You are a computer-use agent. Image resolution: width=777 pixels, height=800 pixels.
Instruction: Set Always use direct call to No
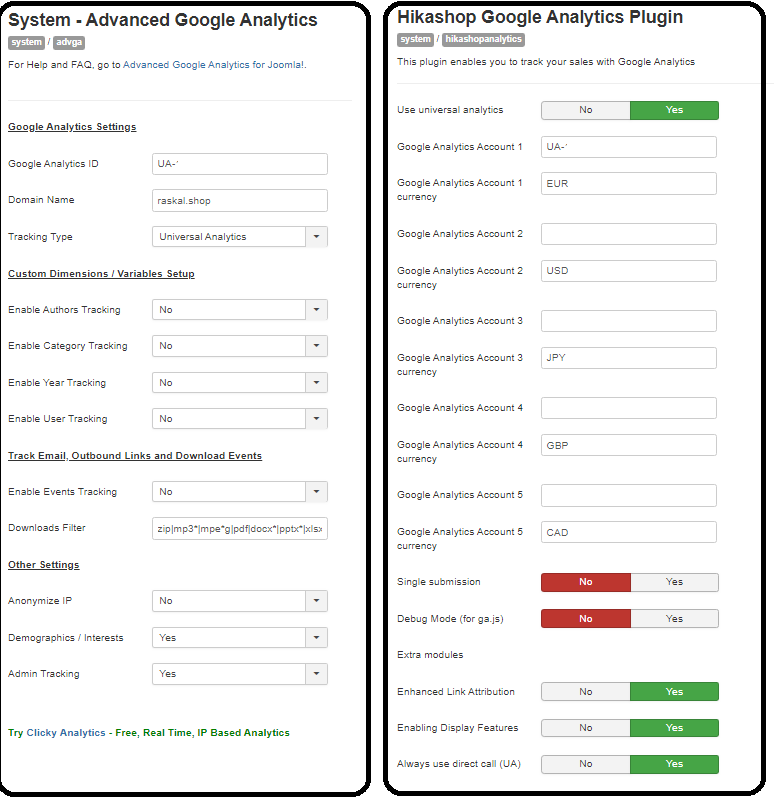(586, 764)
